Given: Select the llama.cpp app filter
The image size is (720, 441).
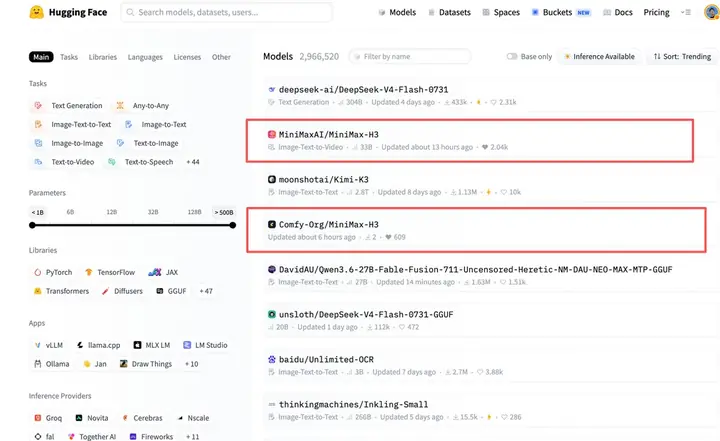Looking at the screenshot, I should [98, 345].
